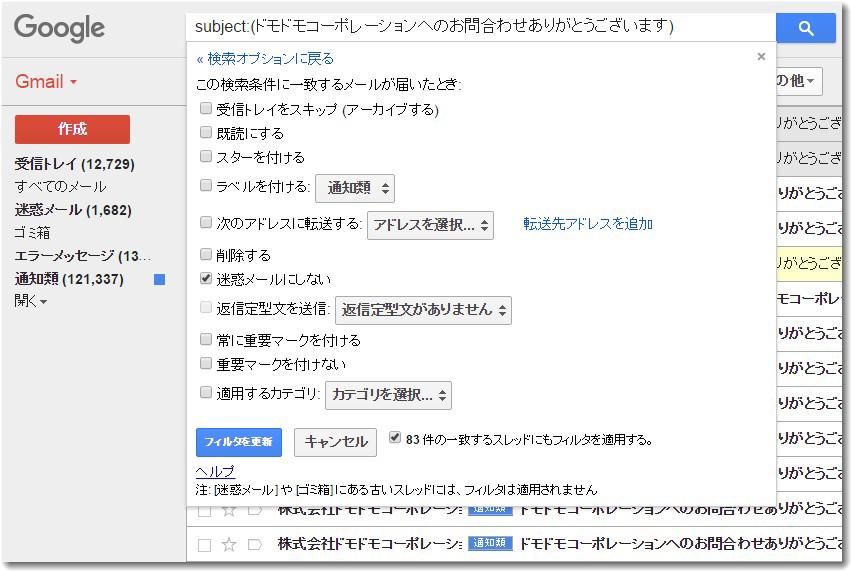The width and height of the screenshot is (851, 571).
Task: Open the last ドモドモコーポレーションへのお問合わせ message subject
Action: point(681,544)
